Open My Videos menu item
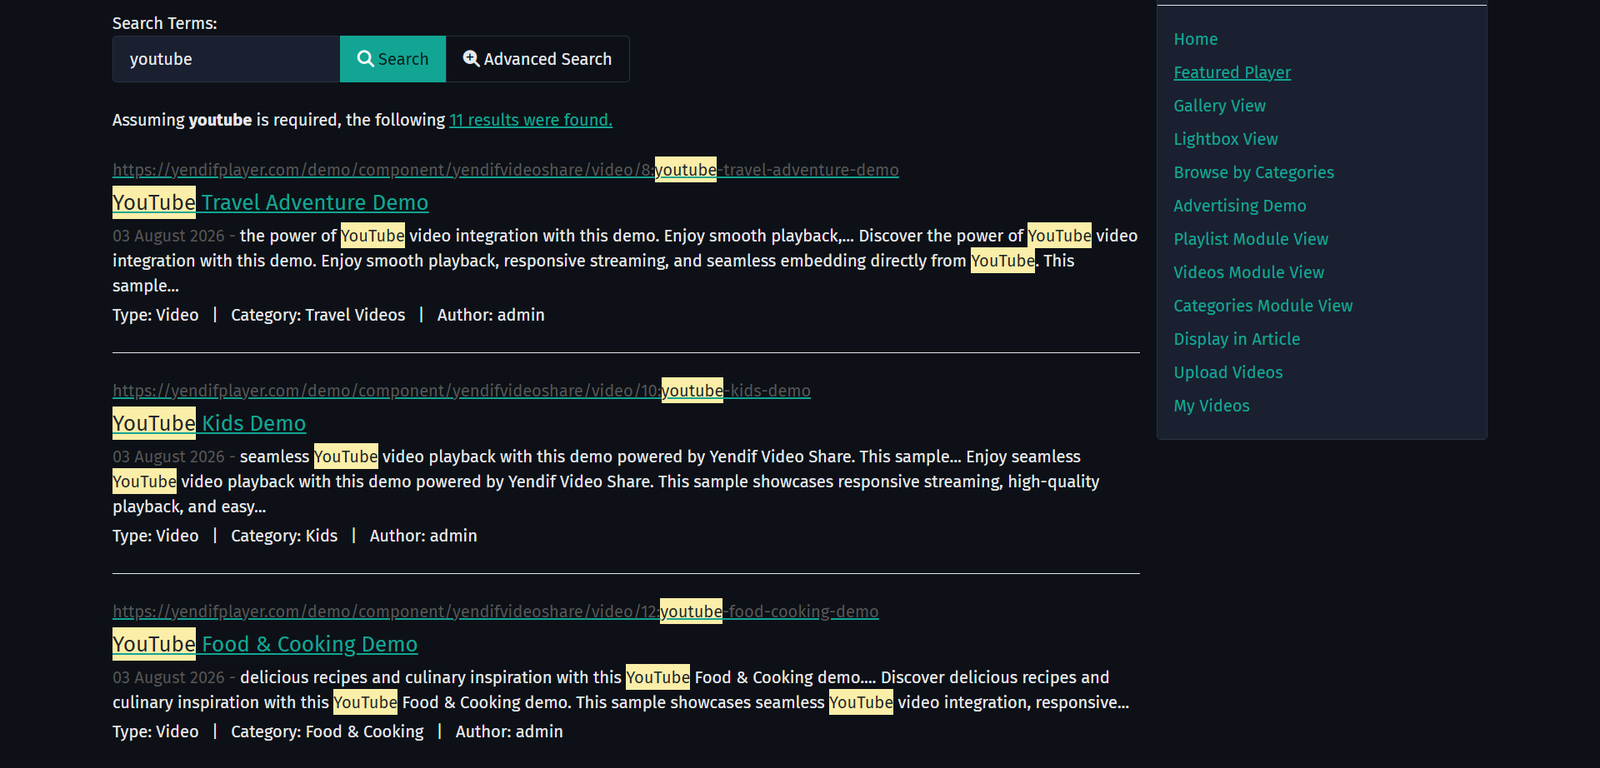The width and height of the screenshot is (1600, 768). point(1212,406)
